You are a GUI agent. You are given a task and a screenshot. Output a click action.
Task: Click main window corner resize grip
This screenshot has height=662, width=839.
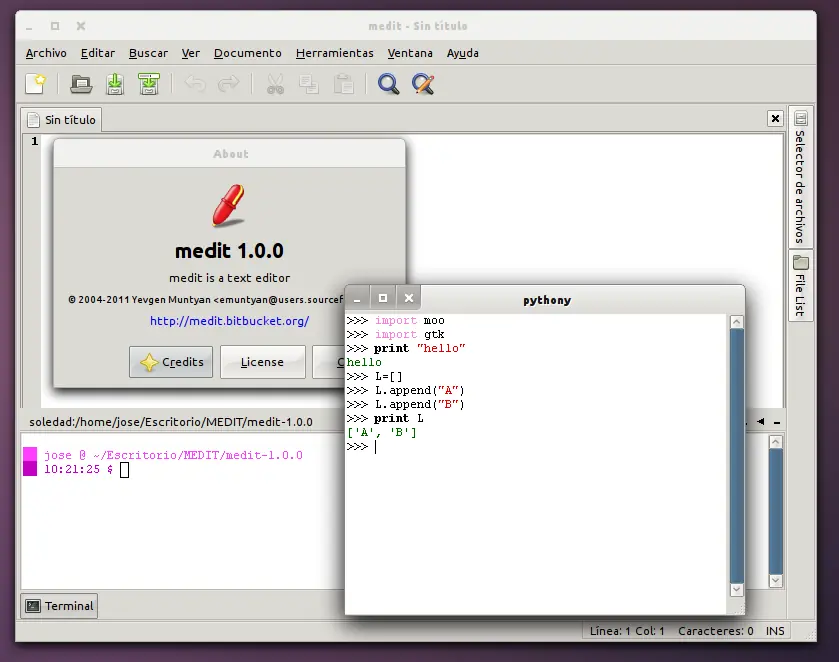[810, 635]
